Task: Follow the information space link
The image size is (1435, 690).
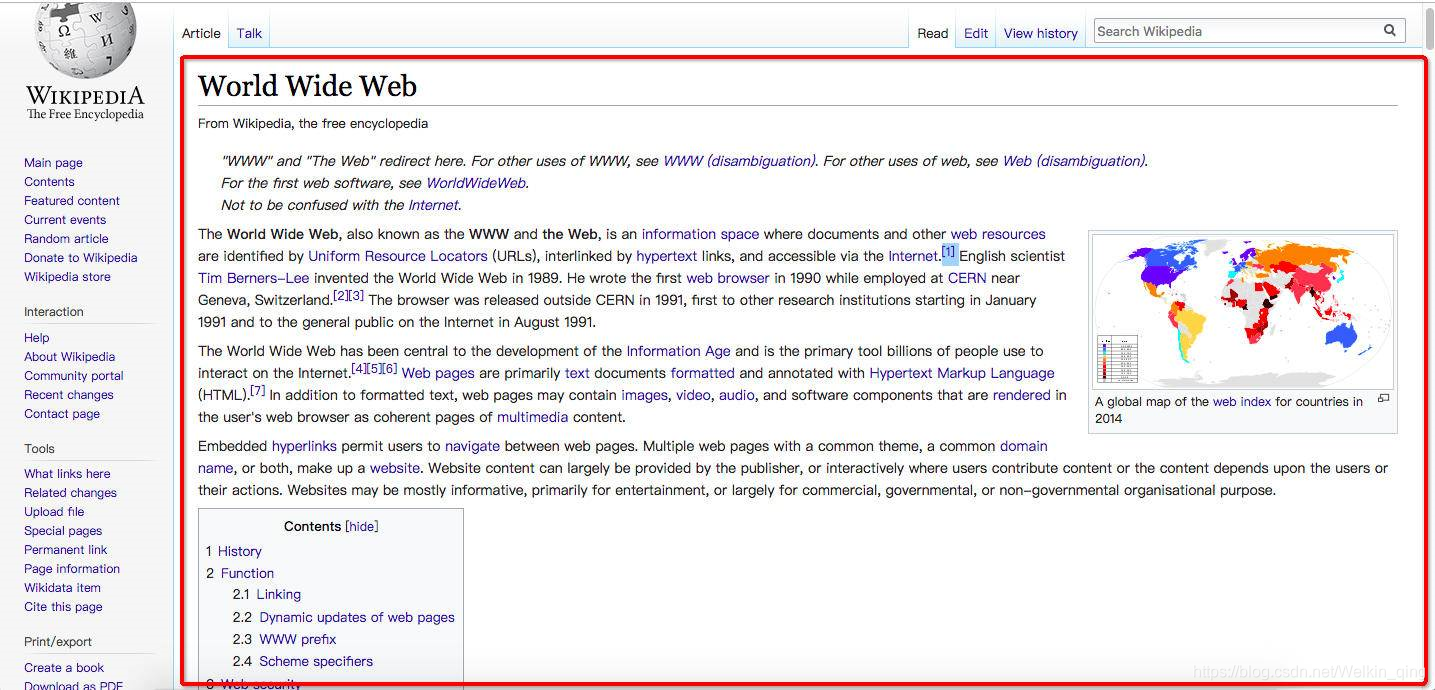Action: [700, 234]
